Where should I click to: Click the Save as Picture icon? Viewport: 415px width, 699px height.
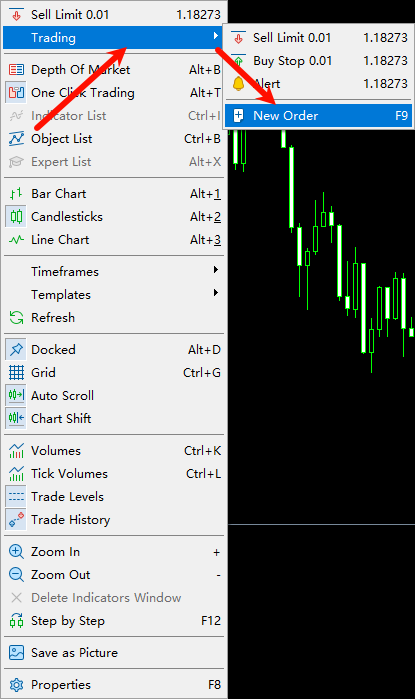click(16, 653)
